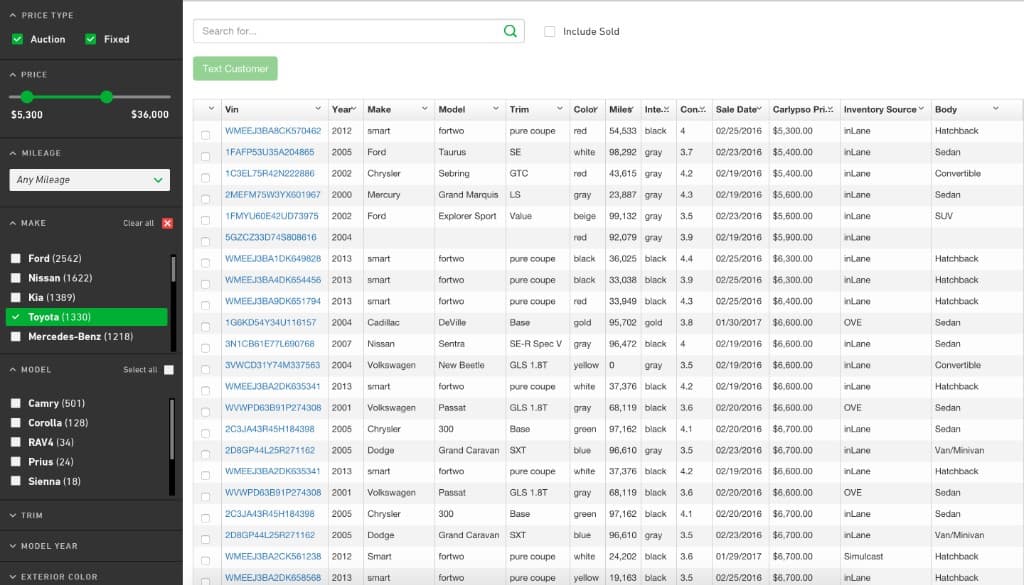1024x585 pixels.
Task: Click the search magnifier icon
Action: coord(509,31)
